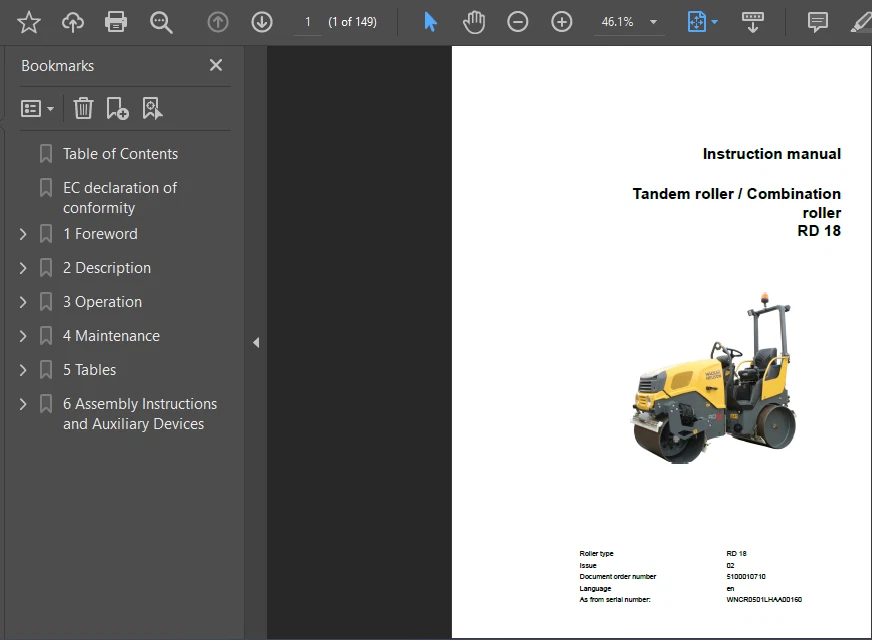Zoom in using the plus icon

561,21
